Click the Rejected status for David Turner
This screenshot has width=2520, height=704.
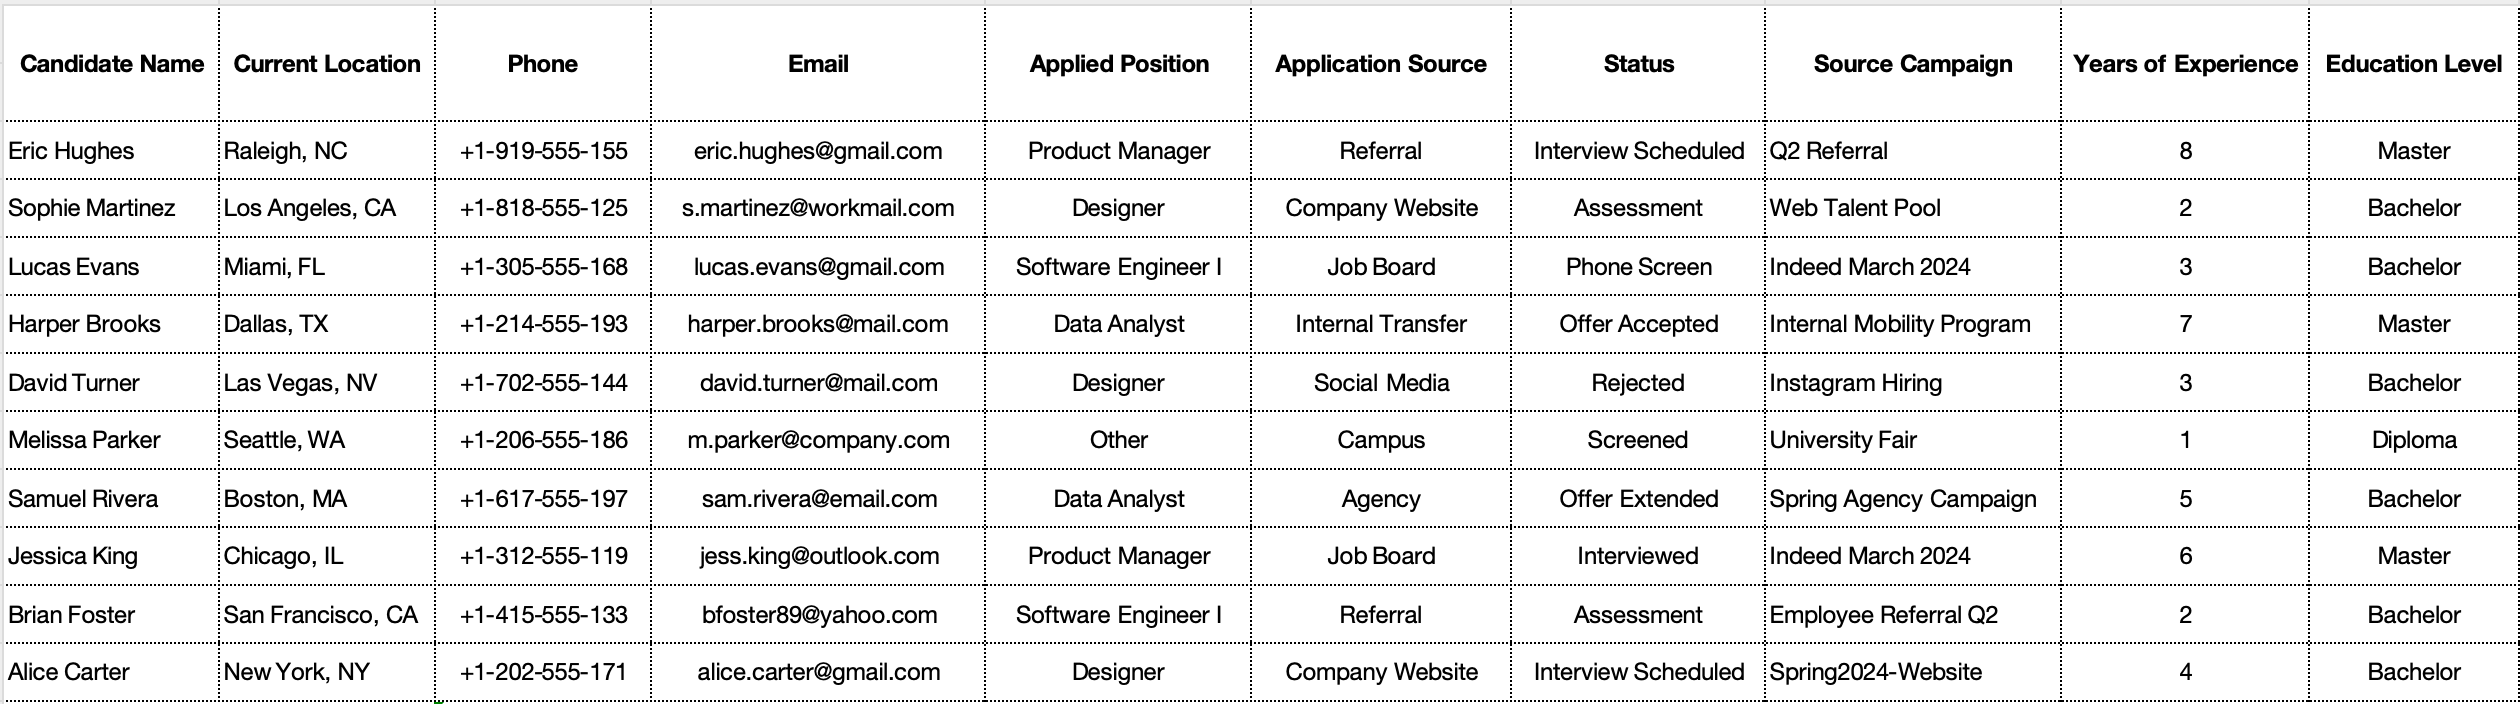click(x=1638, y=383)
